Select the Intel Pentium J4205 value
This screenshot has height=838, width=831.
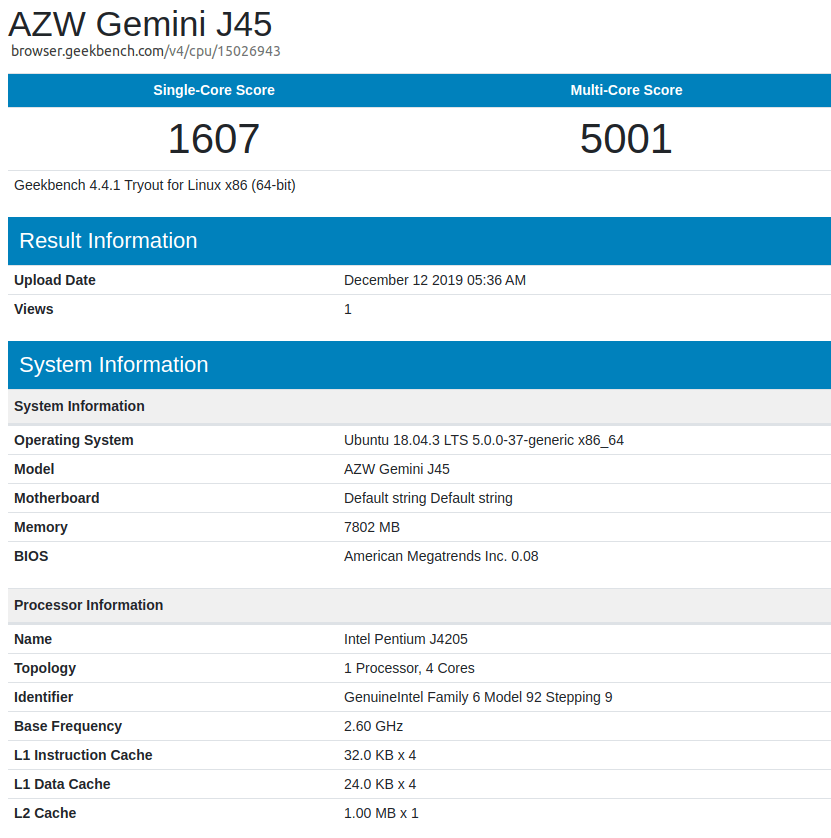point(406,639)
